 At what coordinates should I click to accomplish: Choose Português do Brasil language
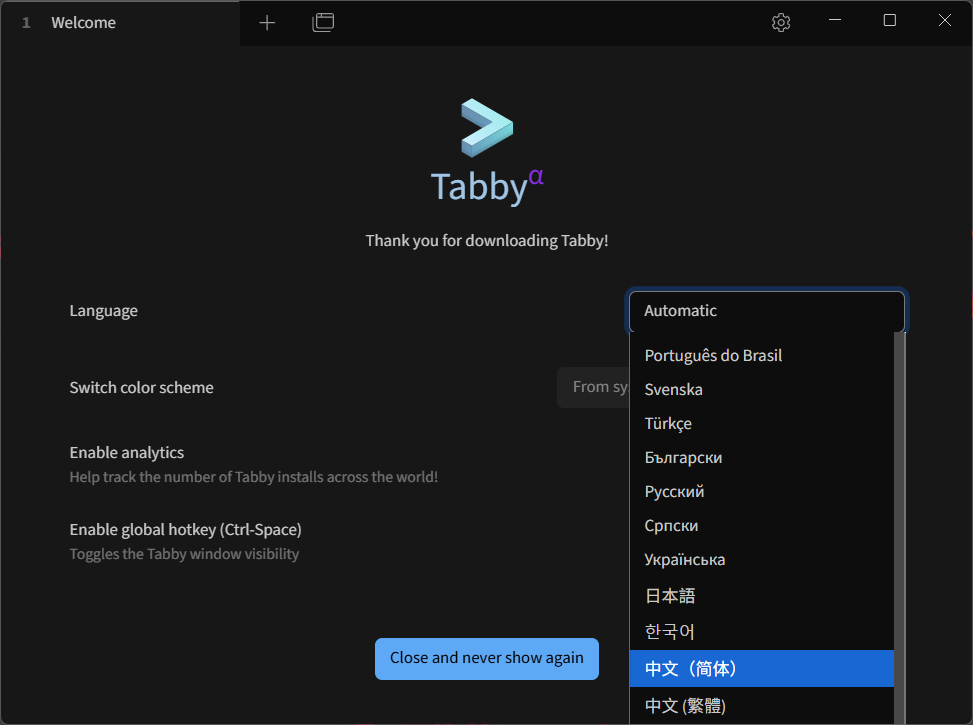(761, 356)
